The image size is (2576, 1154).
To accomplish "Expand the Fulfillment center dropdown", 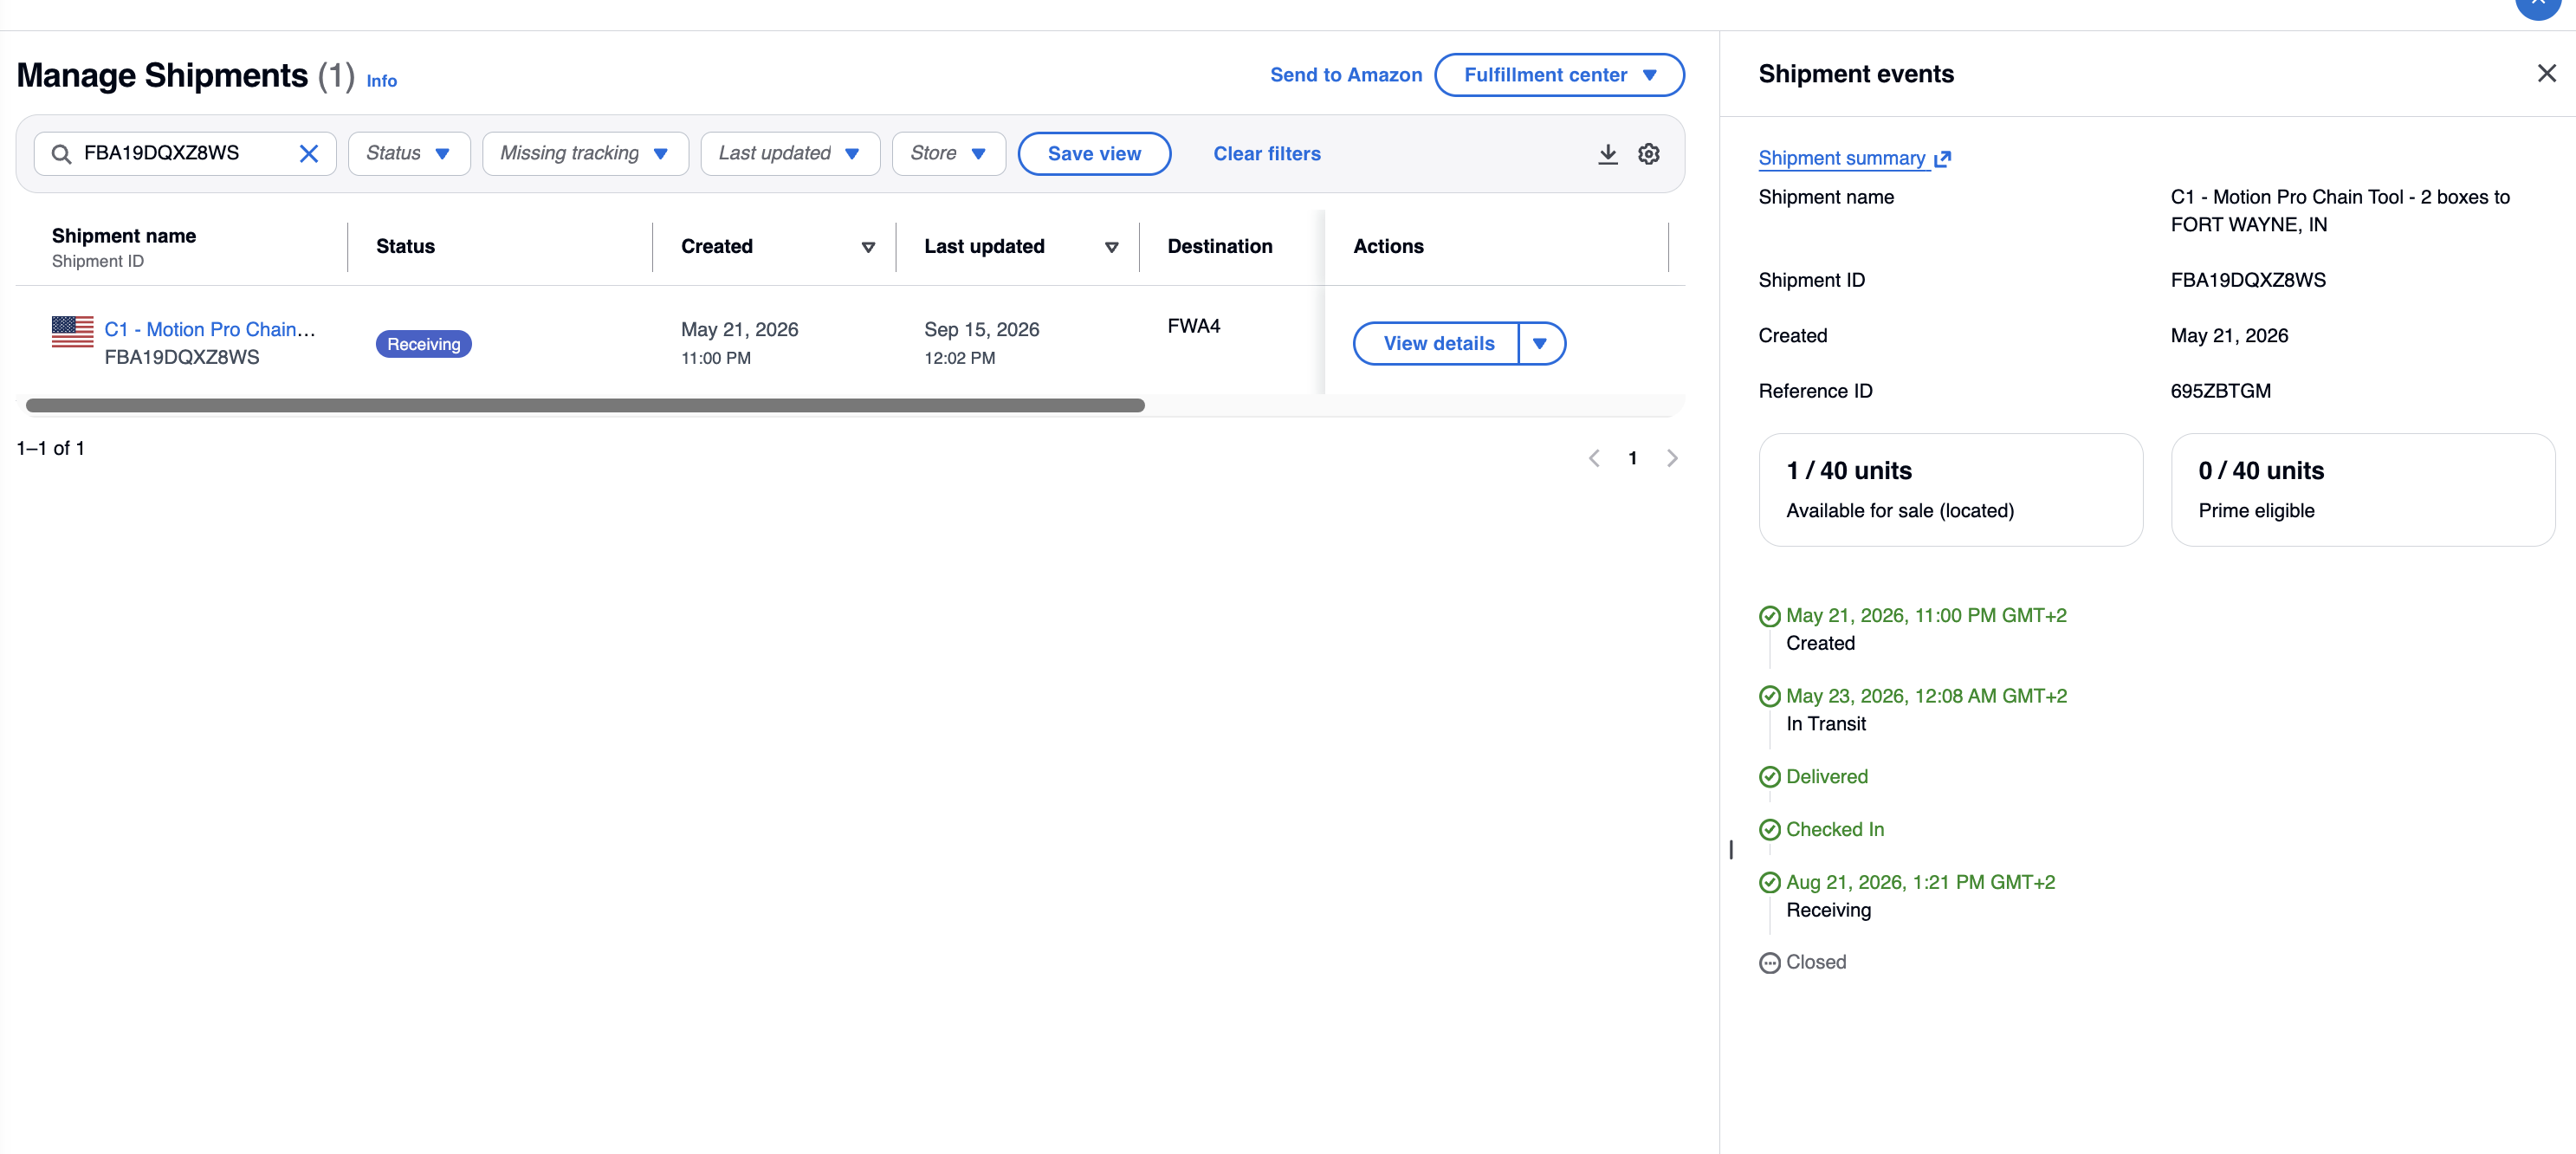I will click(x=1559, y=75).
